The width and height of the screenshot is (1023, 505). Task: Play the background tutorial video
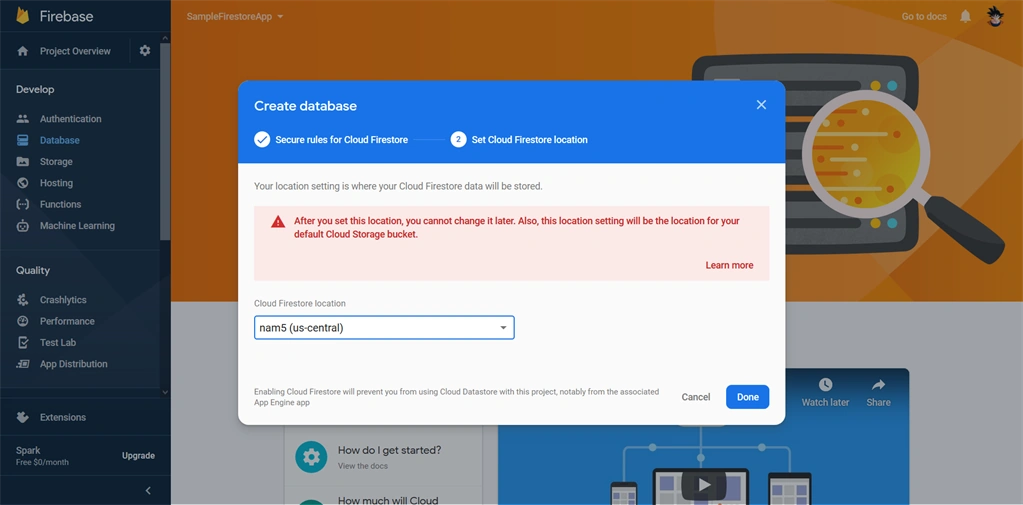click(704, 484)
